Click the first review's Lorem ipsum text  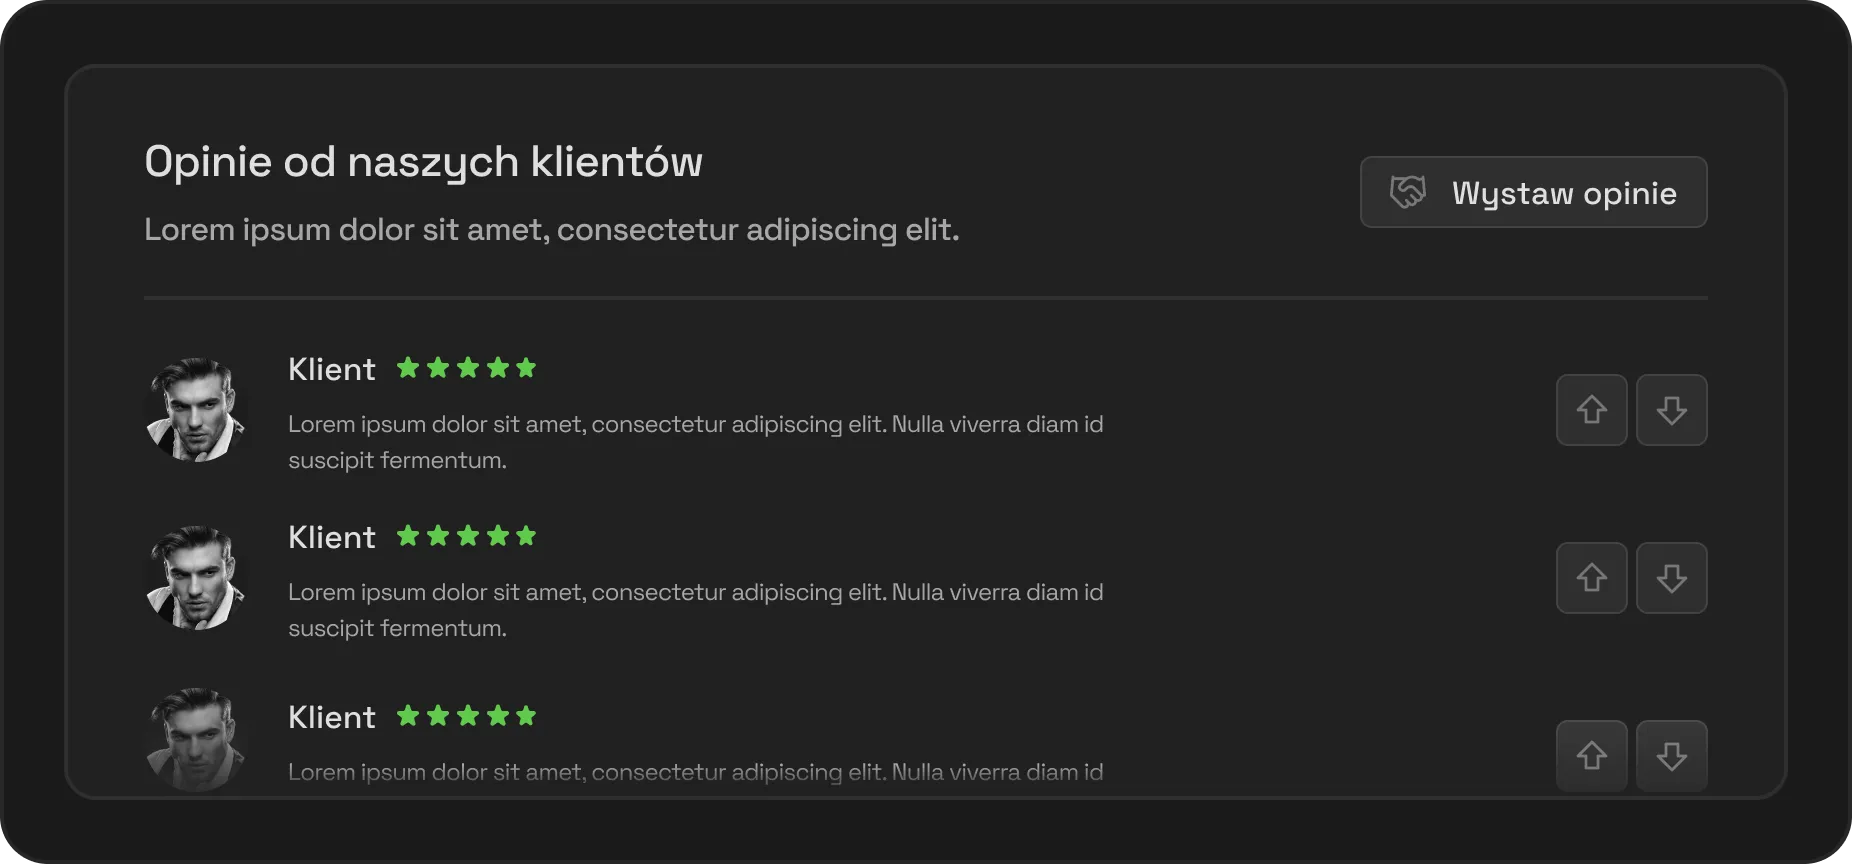696,442
